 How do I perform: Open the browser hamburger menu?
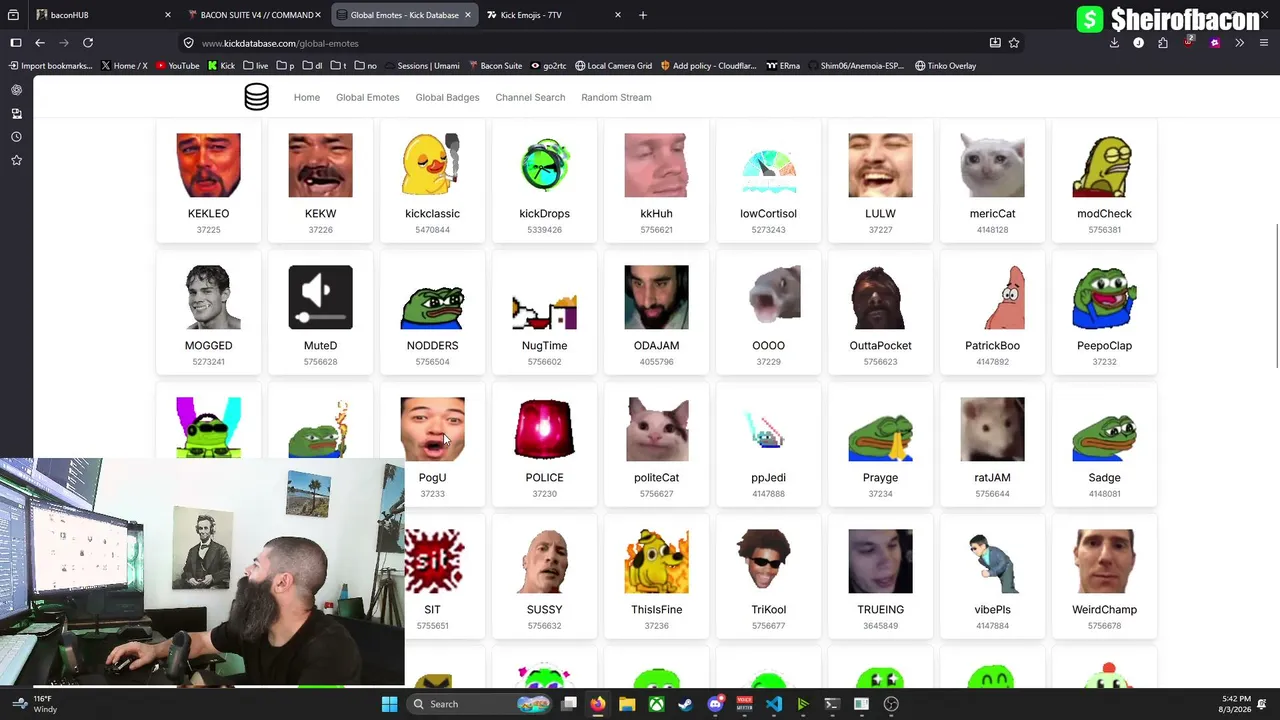coord(1264,43)
